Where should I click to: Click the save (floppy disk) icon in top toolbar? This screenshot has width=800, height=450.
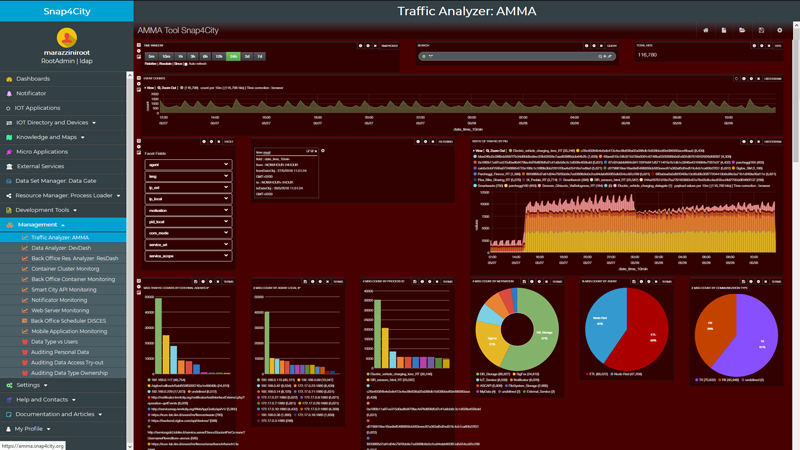click(761, 31)
